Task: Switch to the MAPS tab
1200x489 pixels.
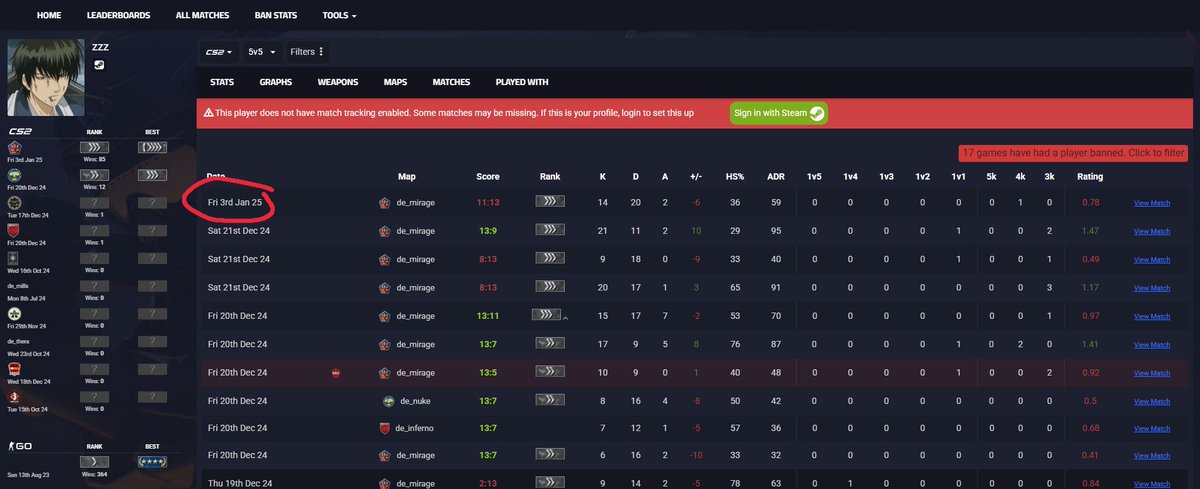Action: (x=395, y=82)
